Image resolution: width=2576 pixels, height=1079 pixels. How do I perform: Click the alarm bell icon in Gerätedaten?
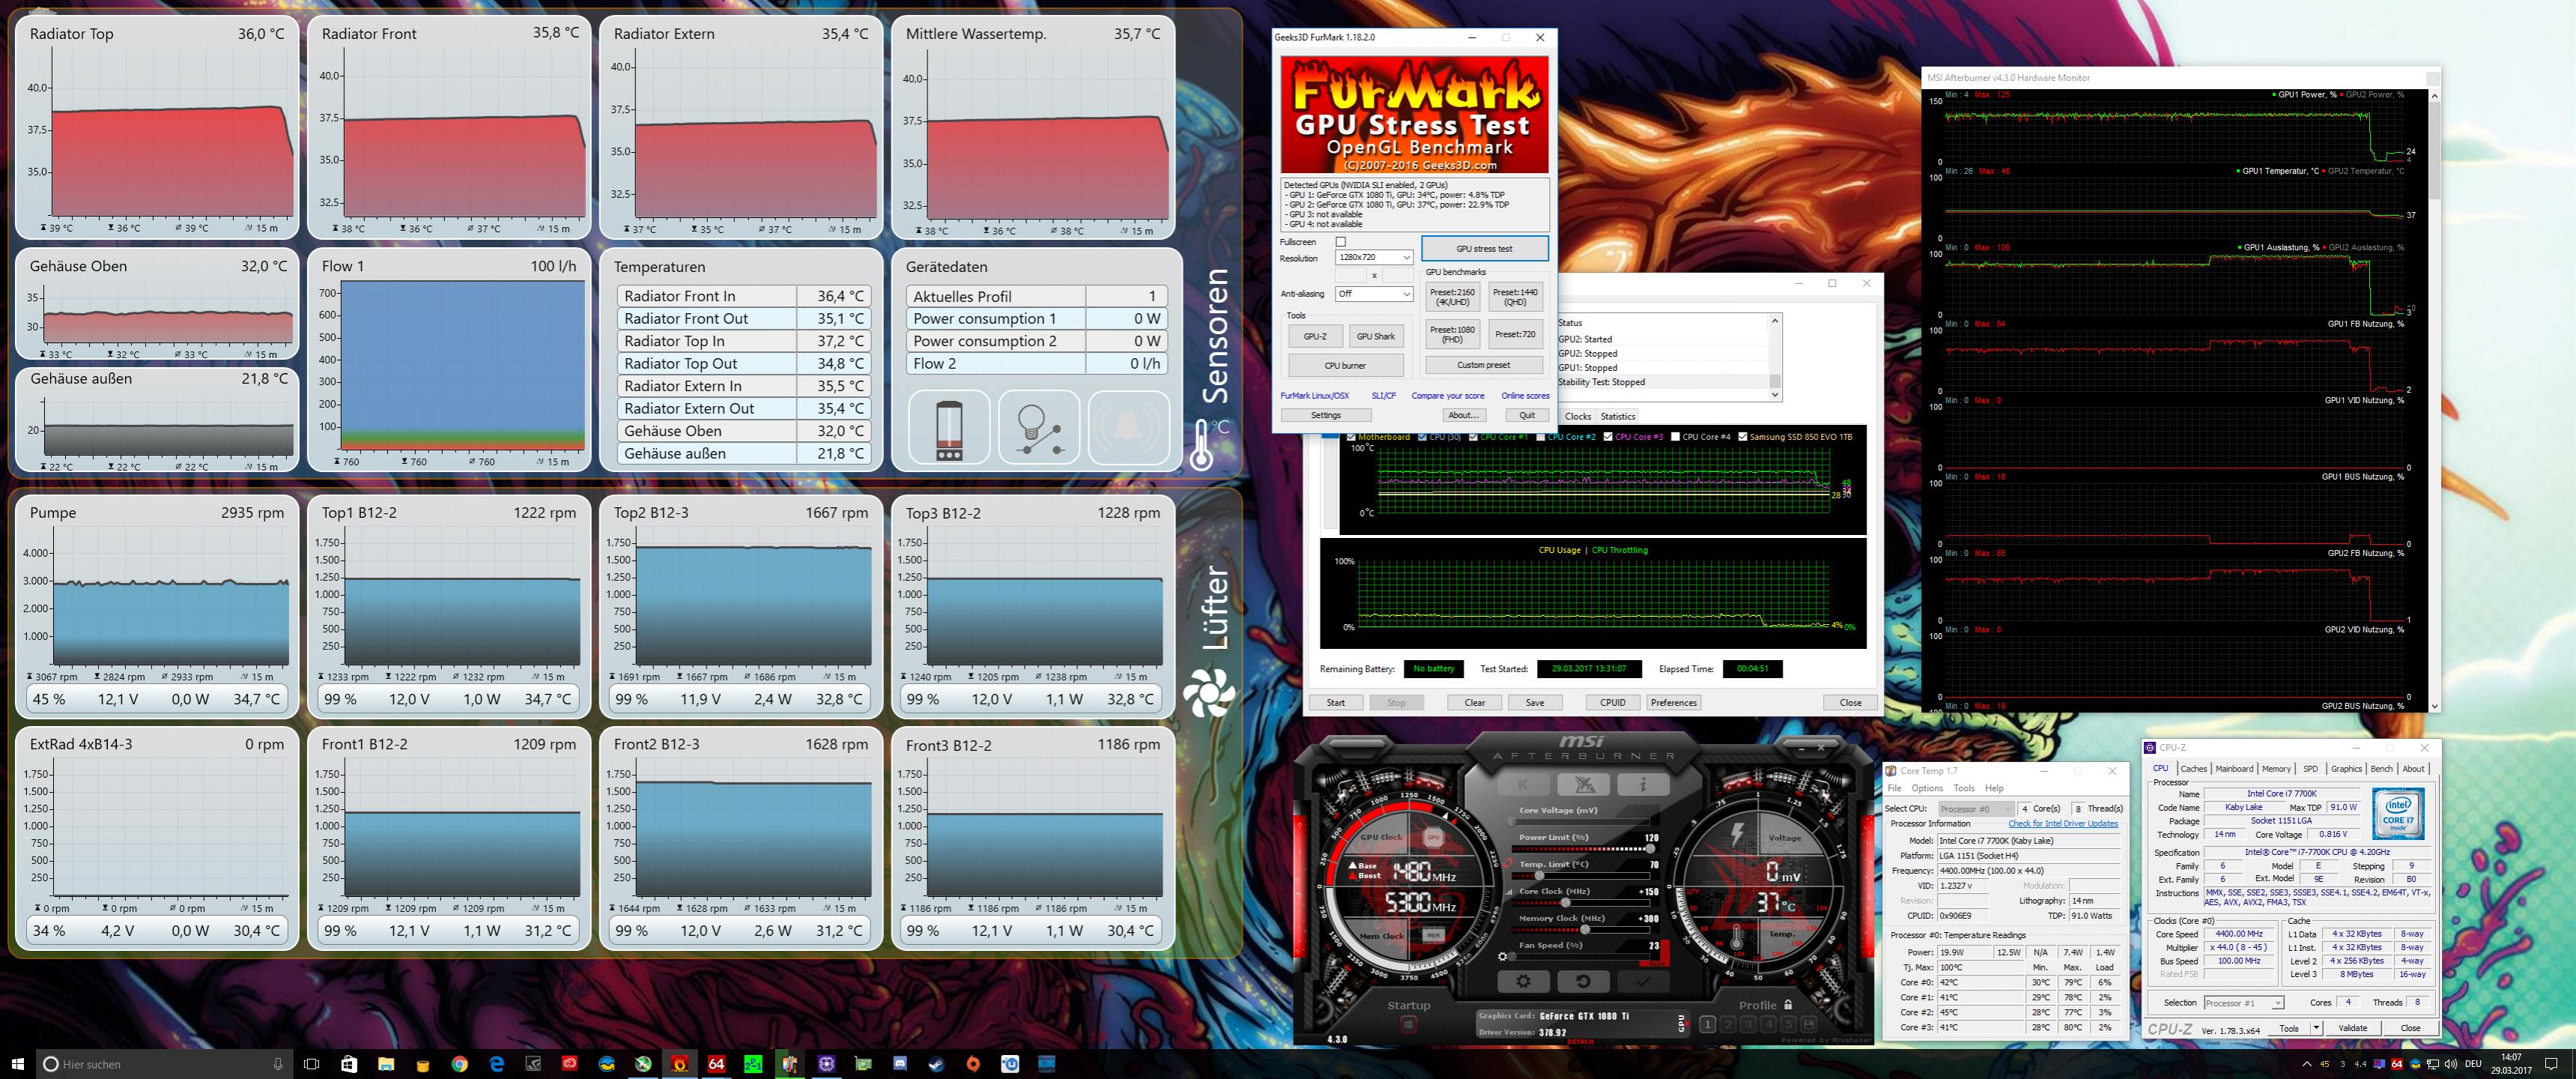(1127, 427)
